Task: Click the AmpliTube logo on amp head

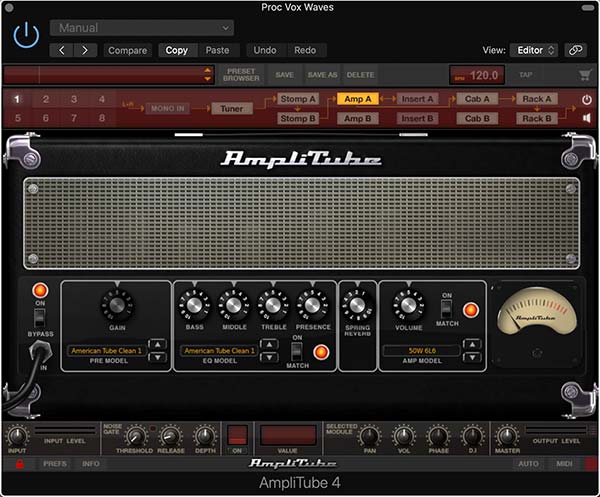Action: (x=301, y=159)
